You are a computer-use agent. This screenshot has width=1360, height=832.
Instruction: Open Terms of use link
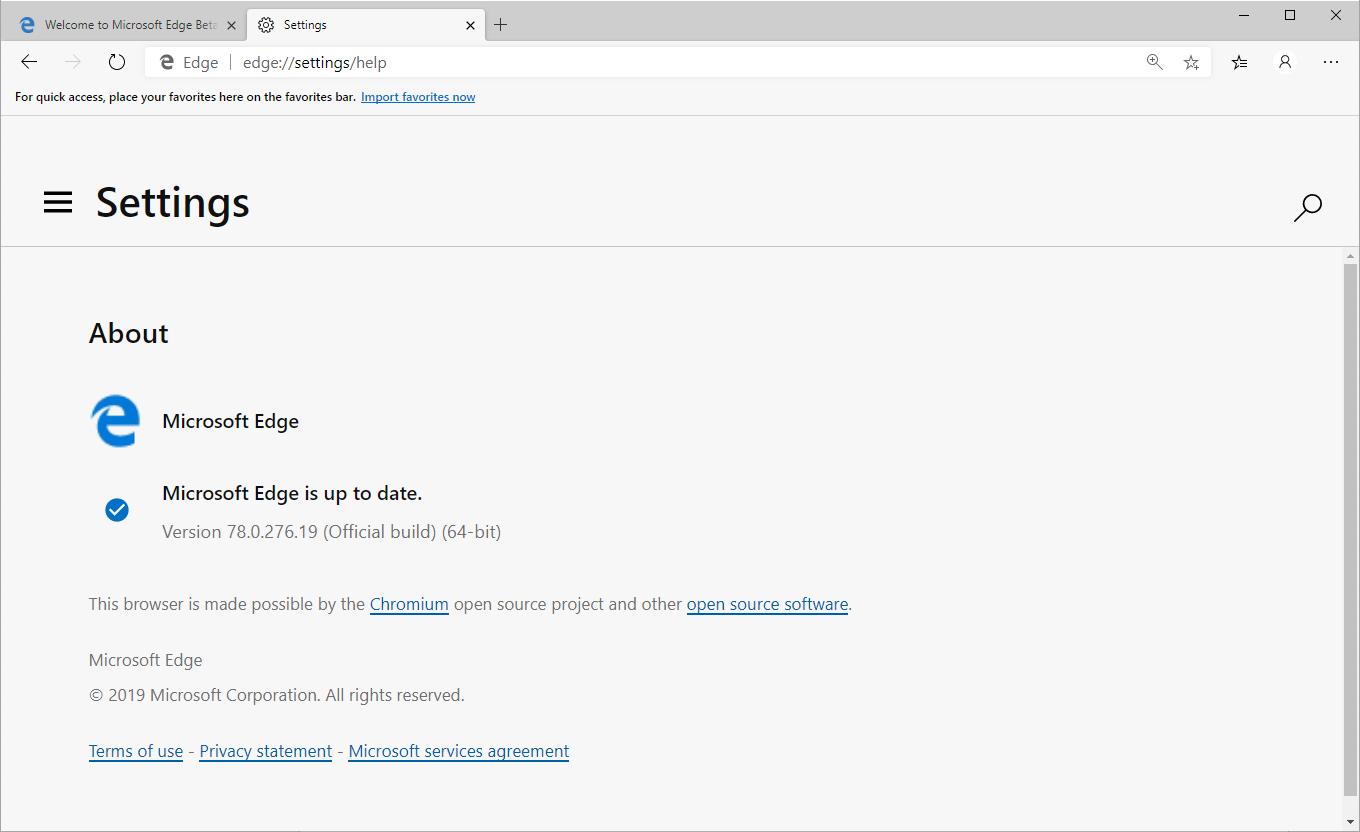tap(136, 751)
